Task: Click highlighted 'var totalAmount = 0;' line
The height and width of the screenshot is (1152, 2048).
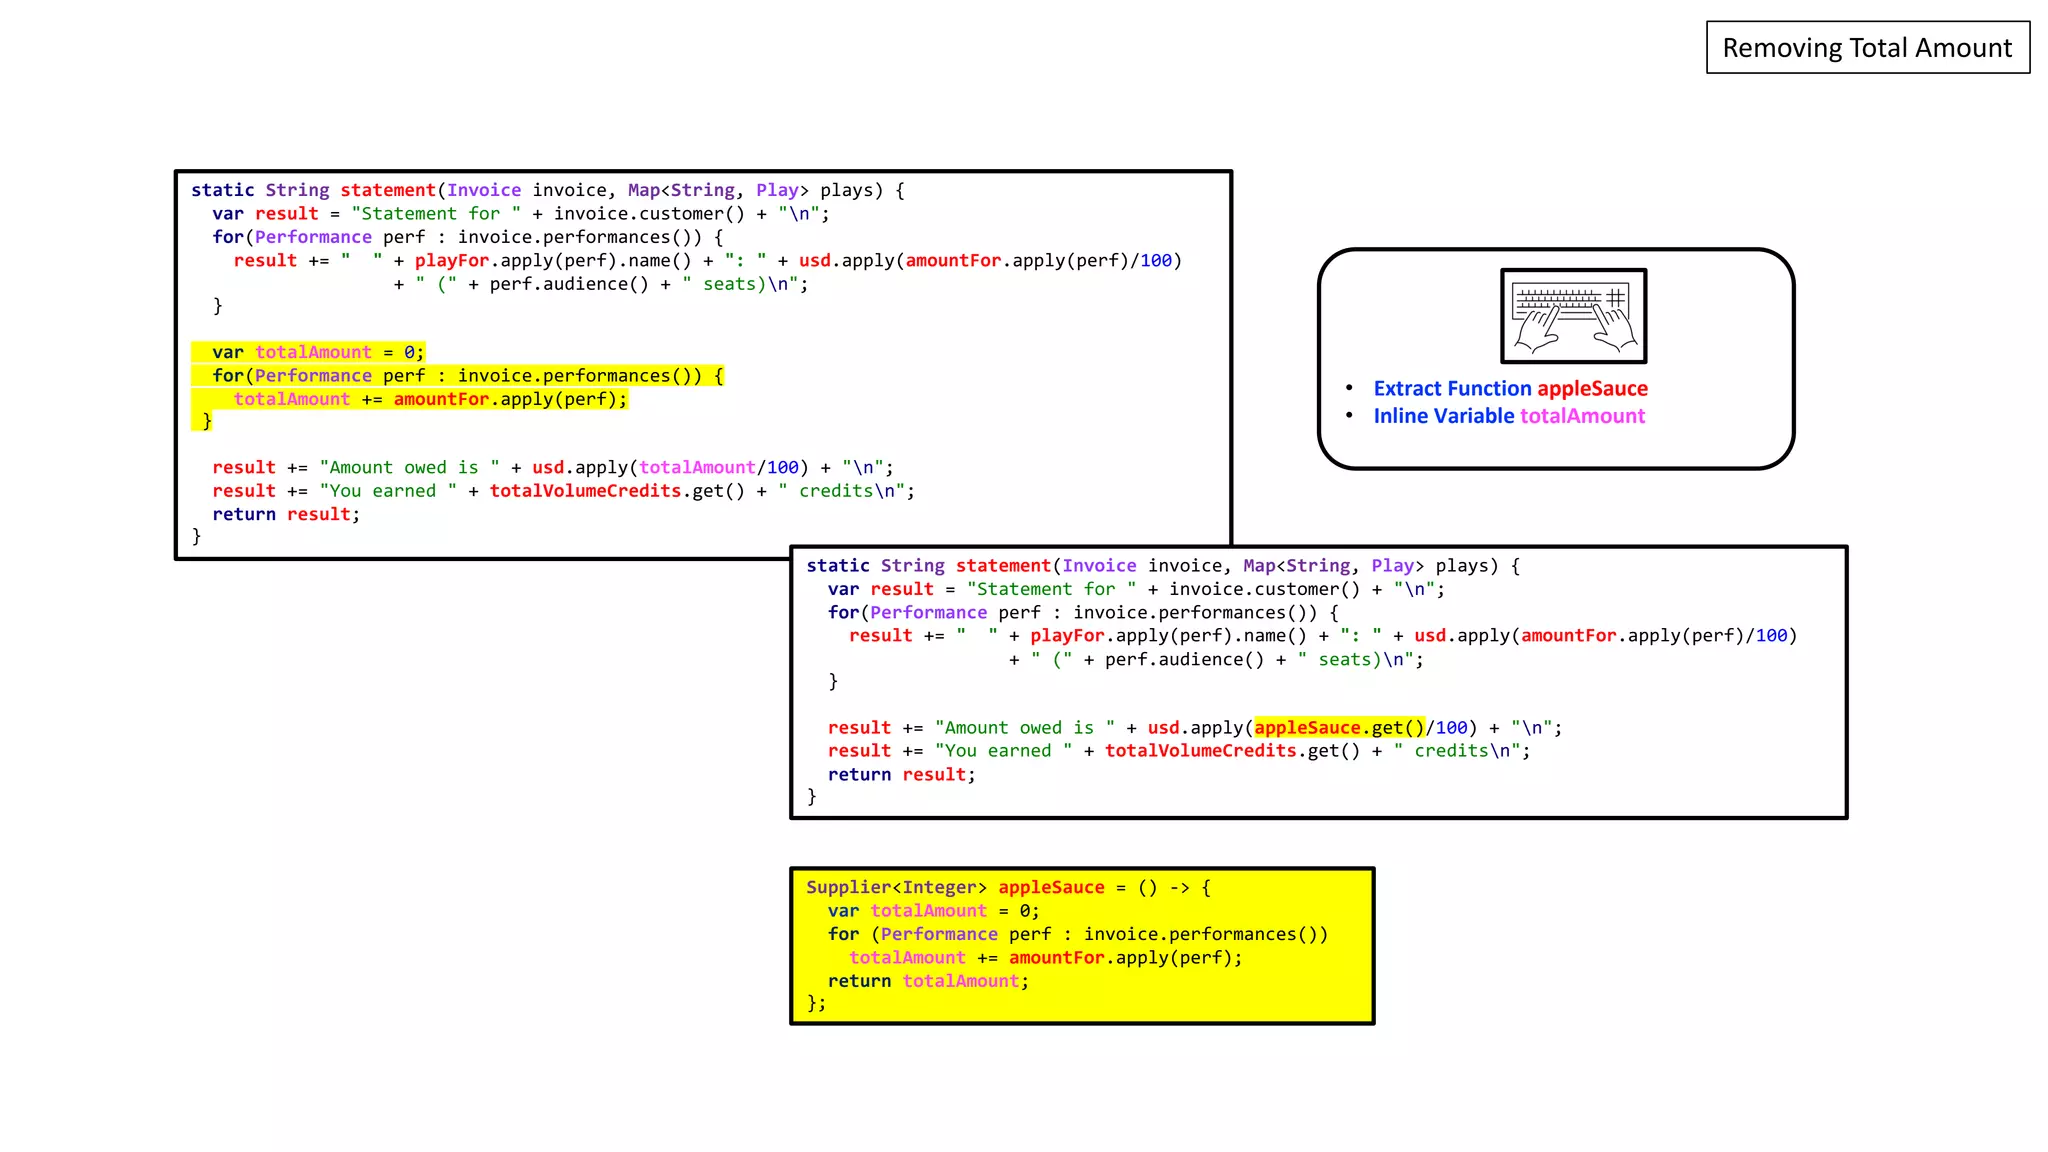Action: [317, 352]
